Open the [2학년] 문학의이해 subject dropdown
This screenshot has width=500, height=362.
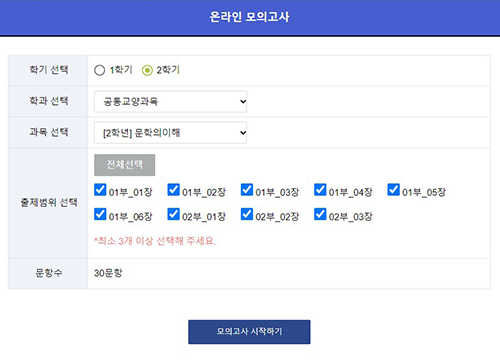coord(170,133)
